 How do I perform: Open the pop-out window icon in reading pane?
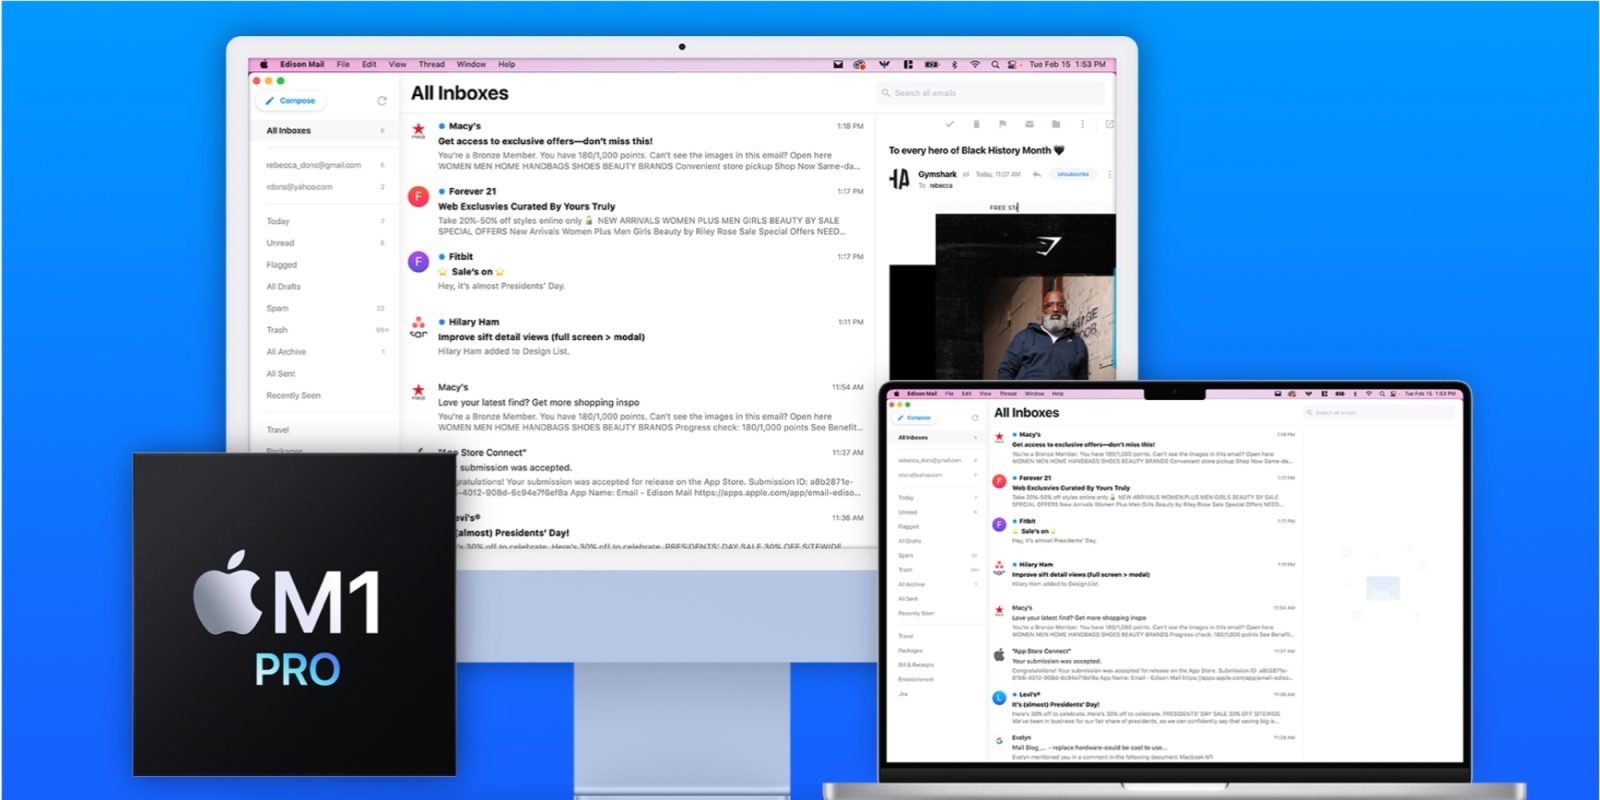pyautogui.click(x=1109, y=124)
